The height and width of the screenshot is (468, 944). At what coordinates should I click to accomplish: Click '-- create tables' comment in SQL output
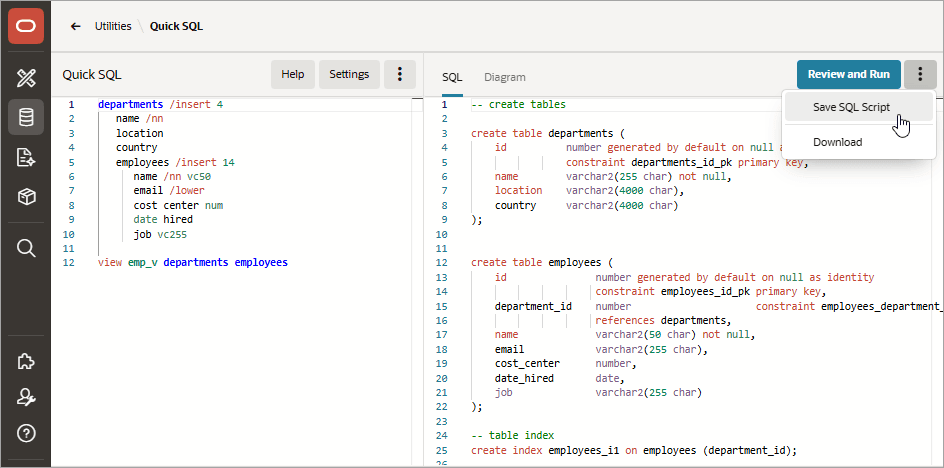(518, 105)
